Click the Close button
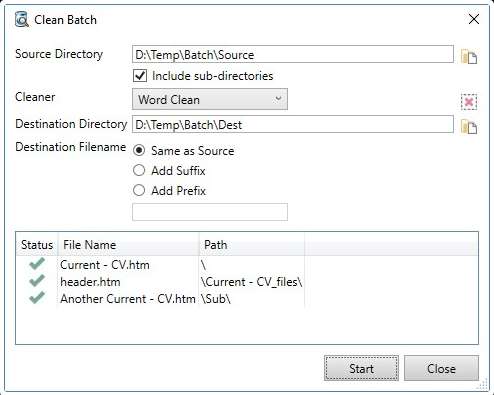Screen dimensions: 494x395 pyautogui.click(x=441, y=368)
